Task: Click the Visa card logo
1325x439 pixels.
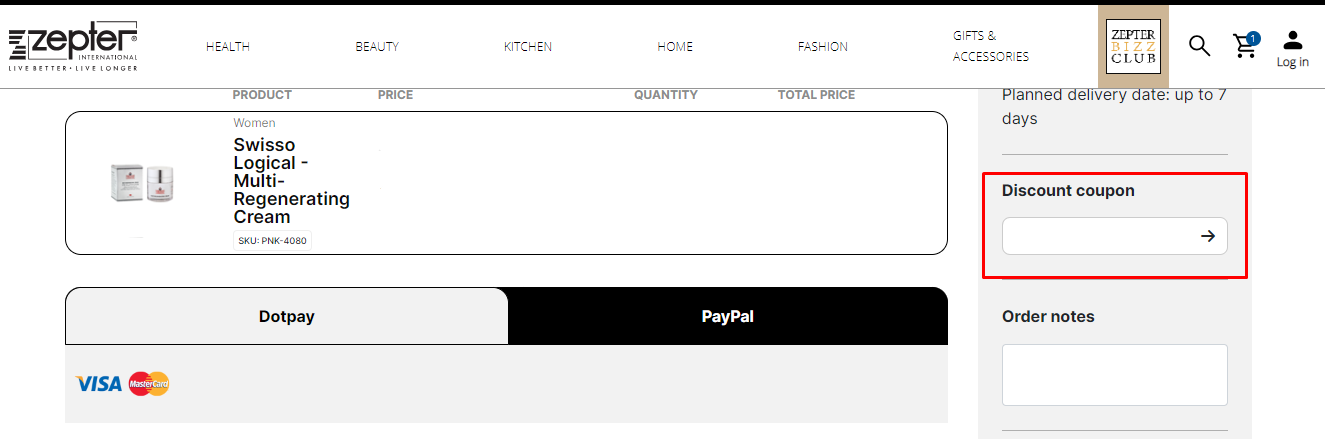Action: pyautogui.click(x=99, y=384)
